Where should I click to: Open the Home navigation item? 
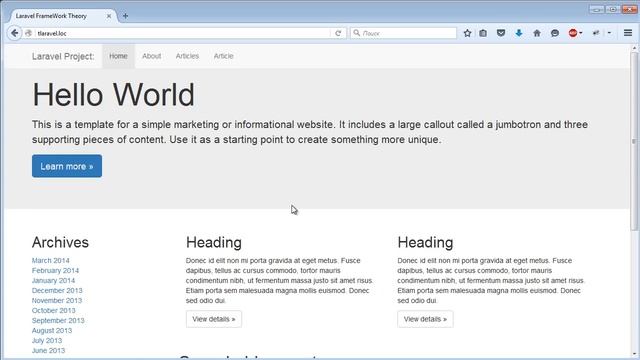[x=118, y=56]
